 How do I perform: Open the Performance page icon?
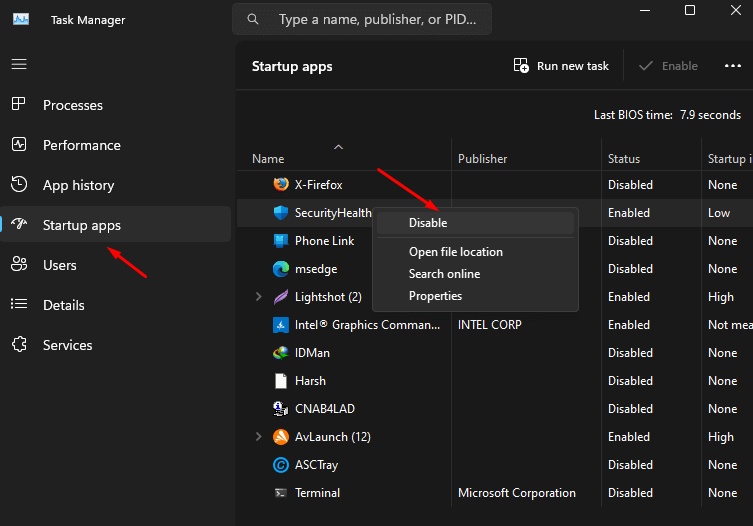coord(18,145)
